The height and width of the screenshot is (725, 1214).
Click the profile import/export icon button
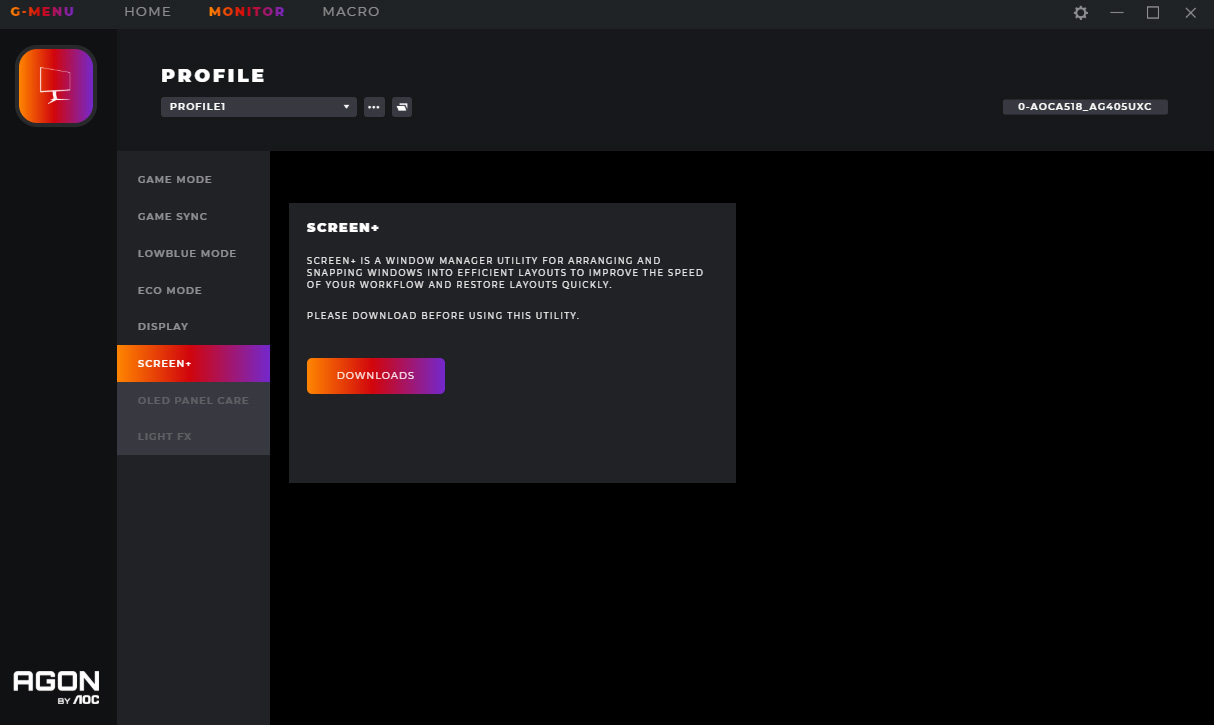pyautogui.click(x=402, y=106)
